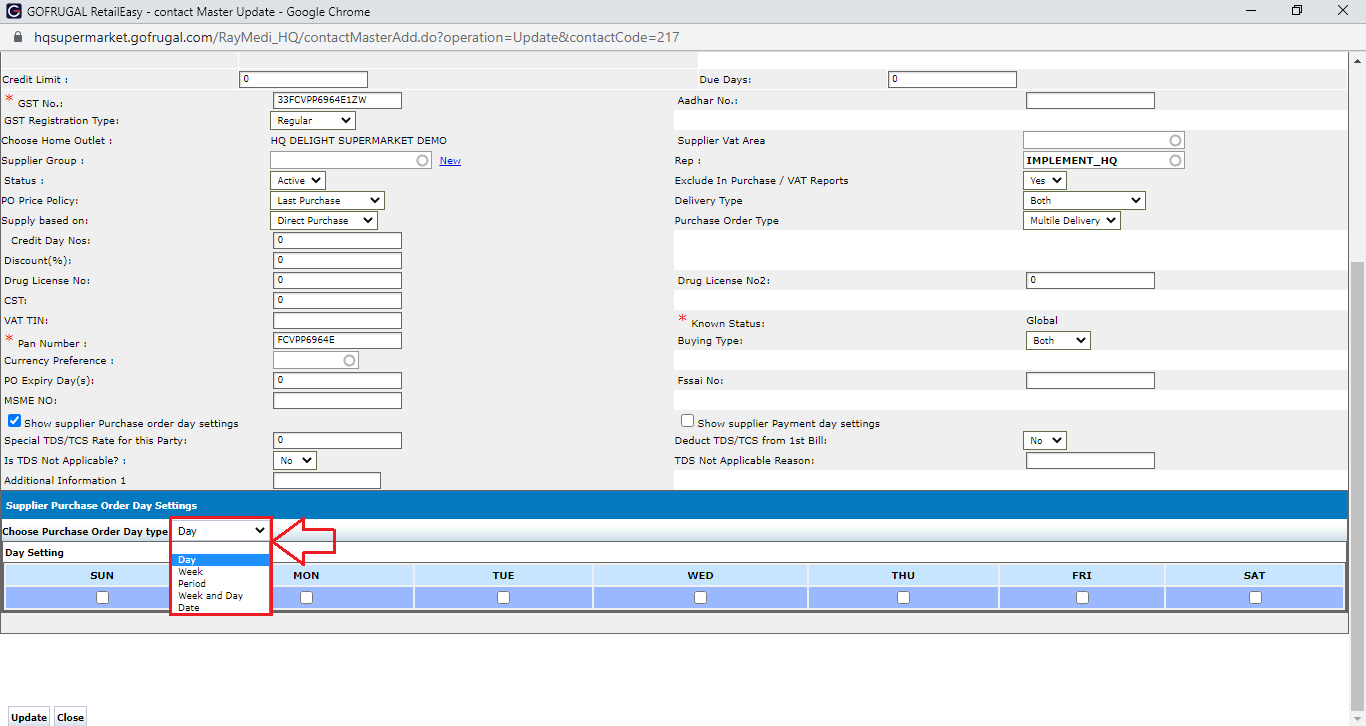This screenshot has height=726, width=1366.
Task: Click the GoFrugal app icon in title bar
Action: (x=13, y=12)
